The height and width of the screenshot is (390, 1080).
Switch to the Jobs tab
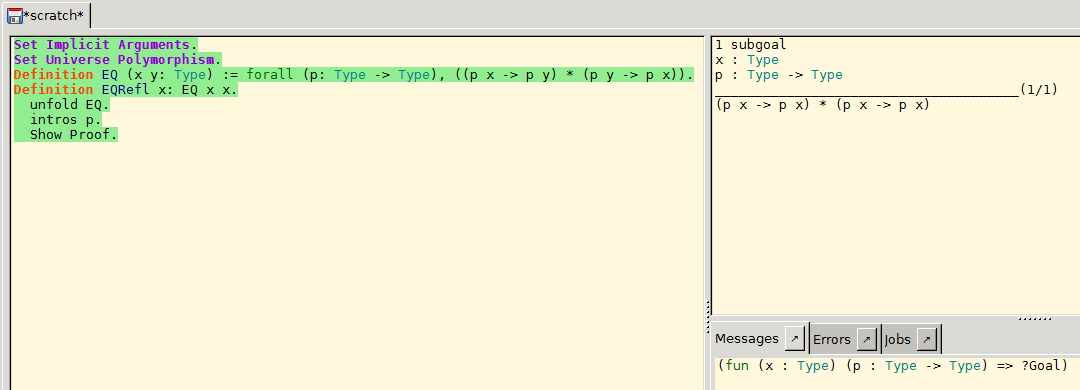[x=897, y=339]
